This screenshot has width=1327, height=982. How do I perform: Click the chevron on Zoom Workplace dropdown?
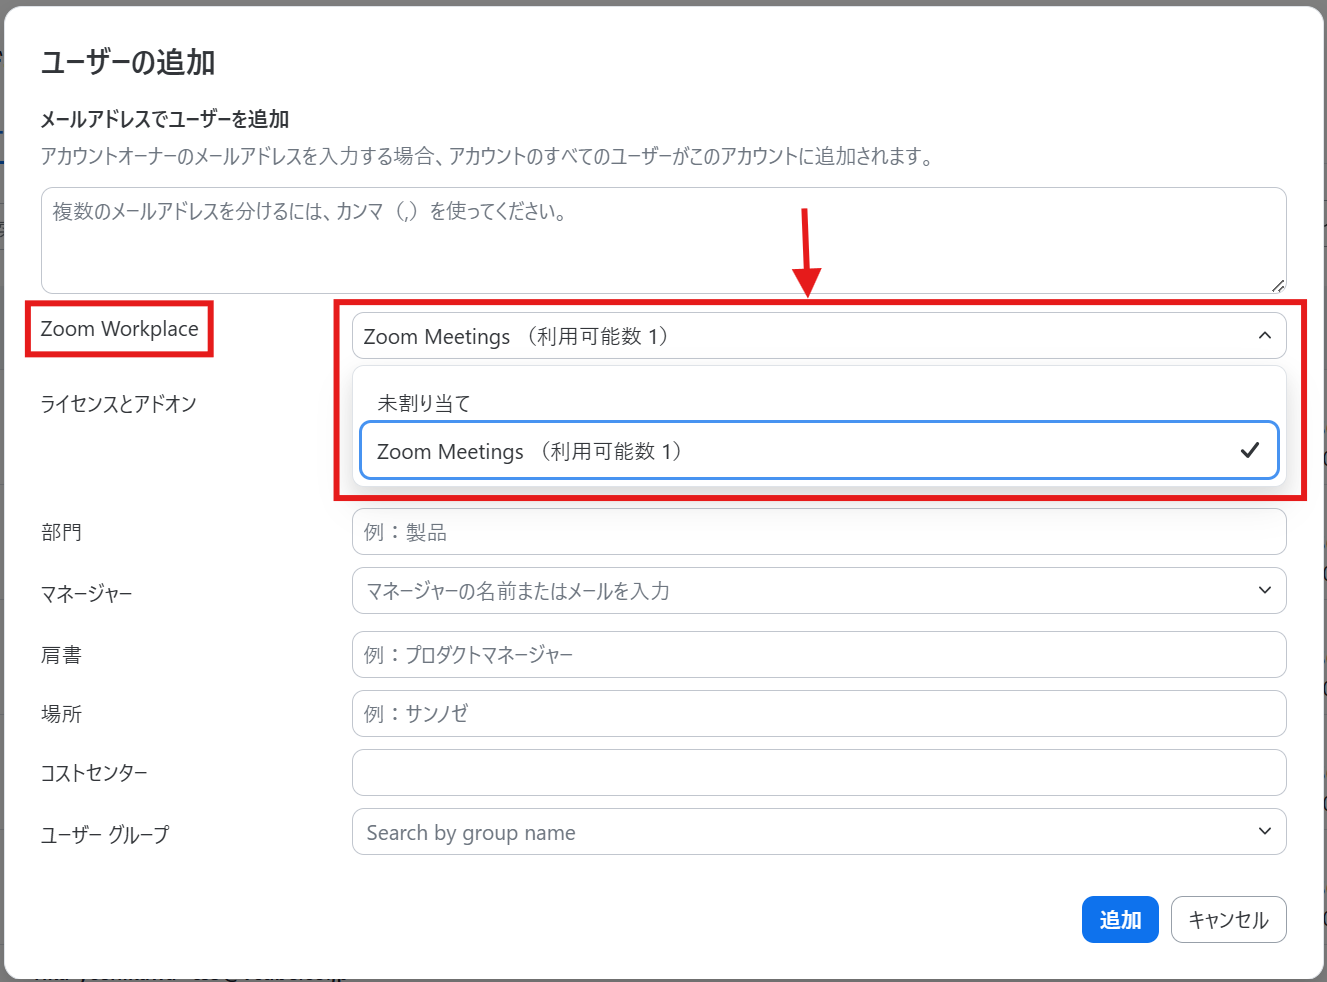coord(1265,336)
